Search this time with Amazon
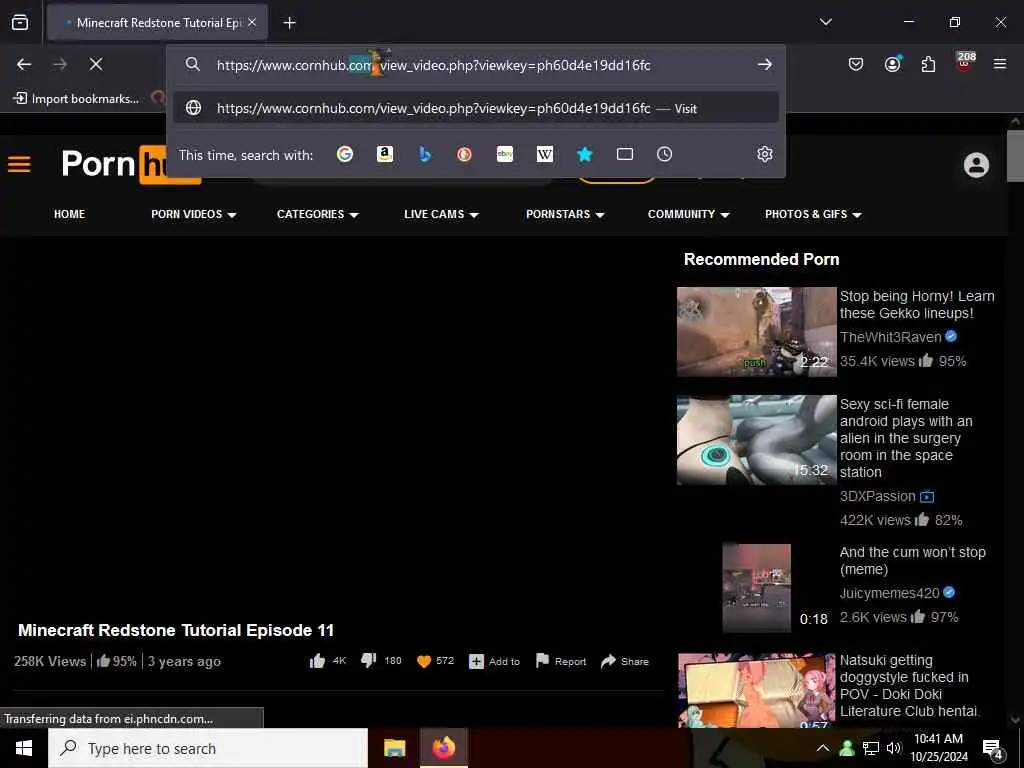The width and height of the screenshot is (1024, 768). point(385,154)
